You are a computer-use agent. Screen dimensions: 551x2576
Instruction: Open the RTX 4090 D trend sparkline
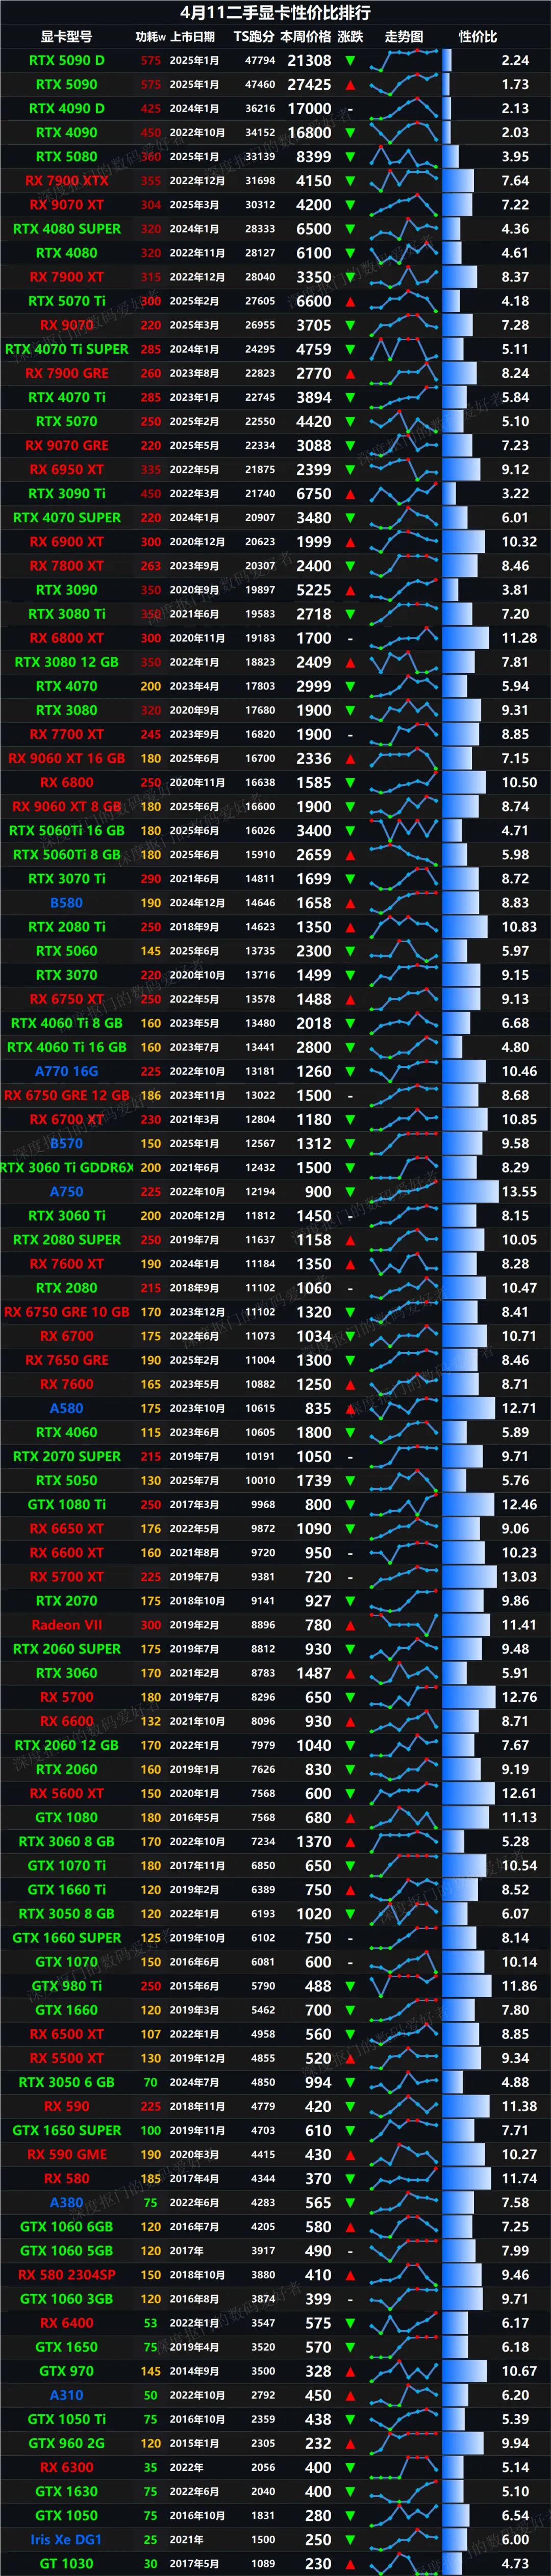coord(404,109)
